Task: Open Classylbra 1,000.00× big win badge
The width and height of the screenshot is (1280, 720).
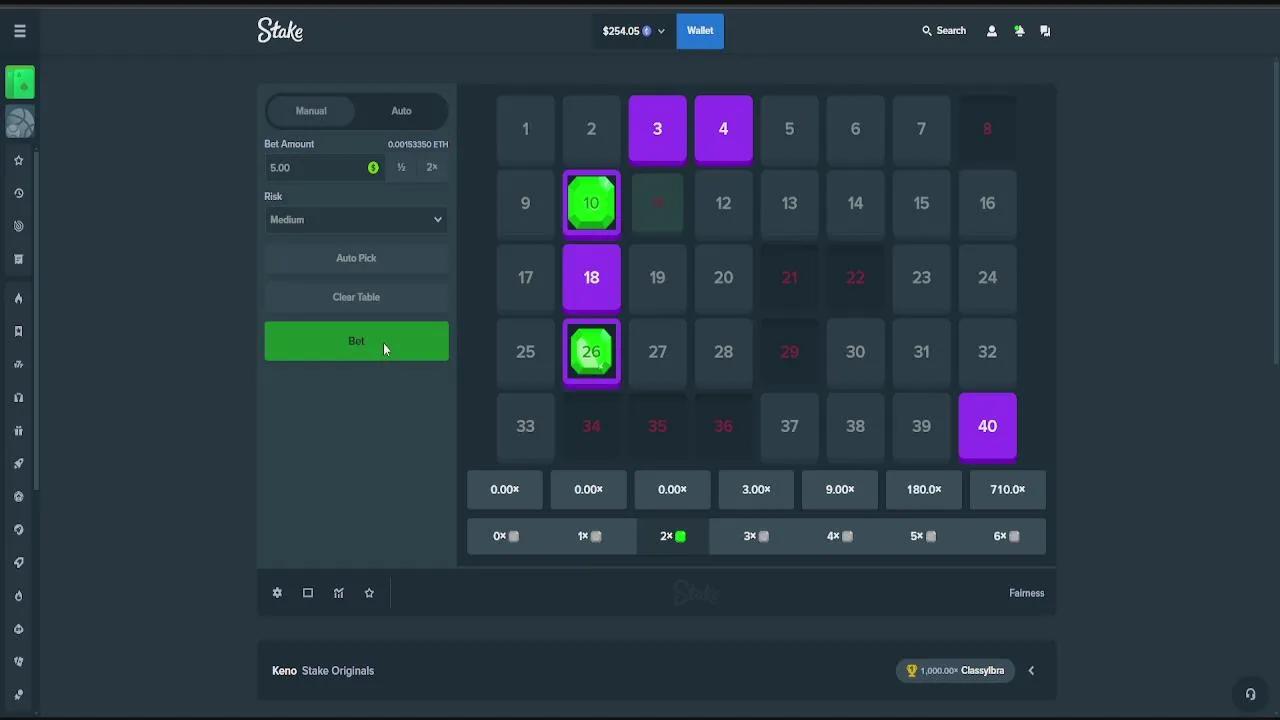Action: pos(956,671)
